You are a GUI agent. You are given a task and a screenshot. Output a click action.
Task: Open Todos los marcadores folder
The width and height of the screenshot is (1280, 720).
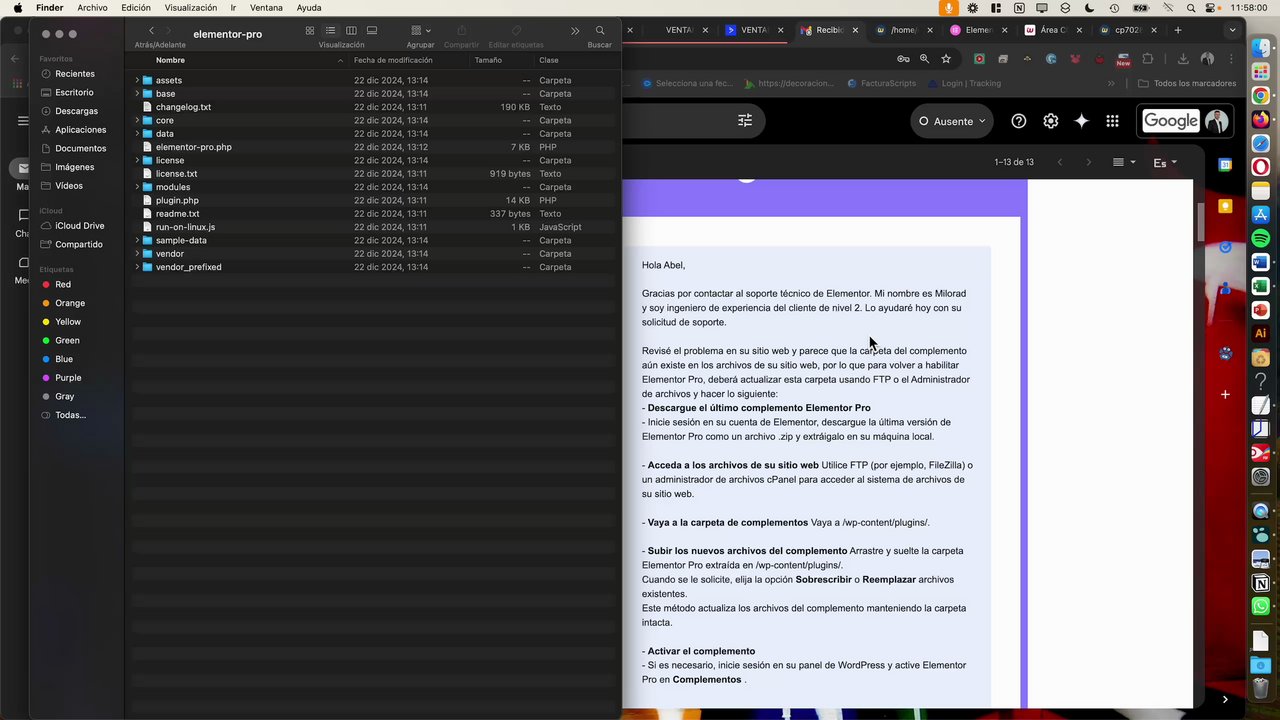(x=1187, y=83)
